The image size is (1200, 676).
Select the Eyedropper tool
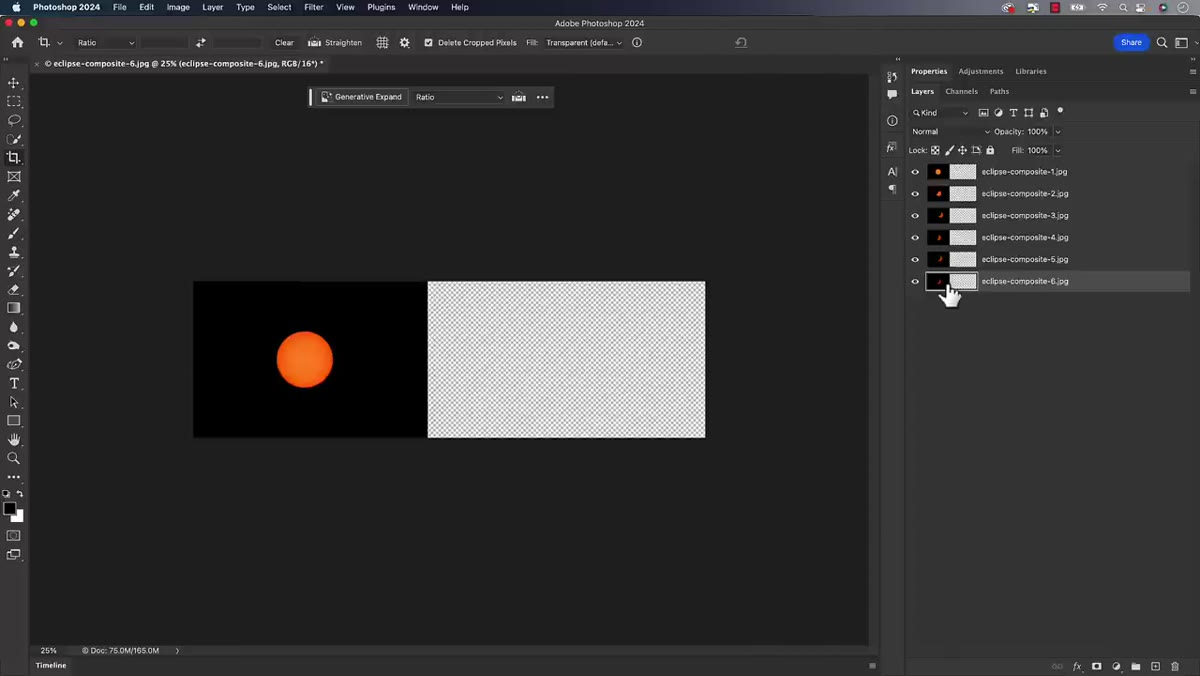pyautogui.click(x=14, y=196)
